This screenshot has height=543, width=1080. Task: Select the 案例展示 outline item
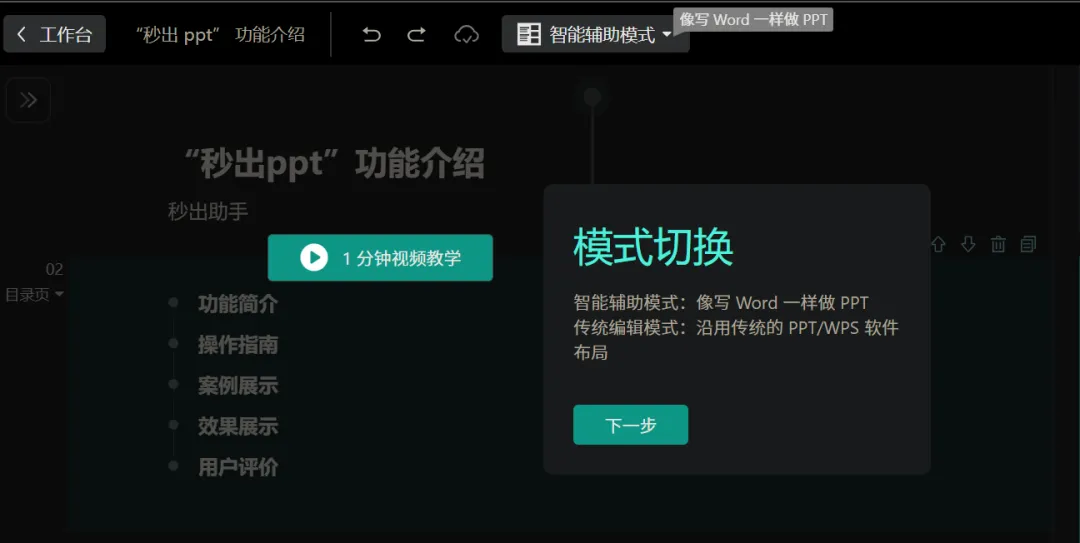(x=238, y=386)
